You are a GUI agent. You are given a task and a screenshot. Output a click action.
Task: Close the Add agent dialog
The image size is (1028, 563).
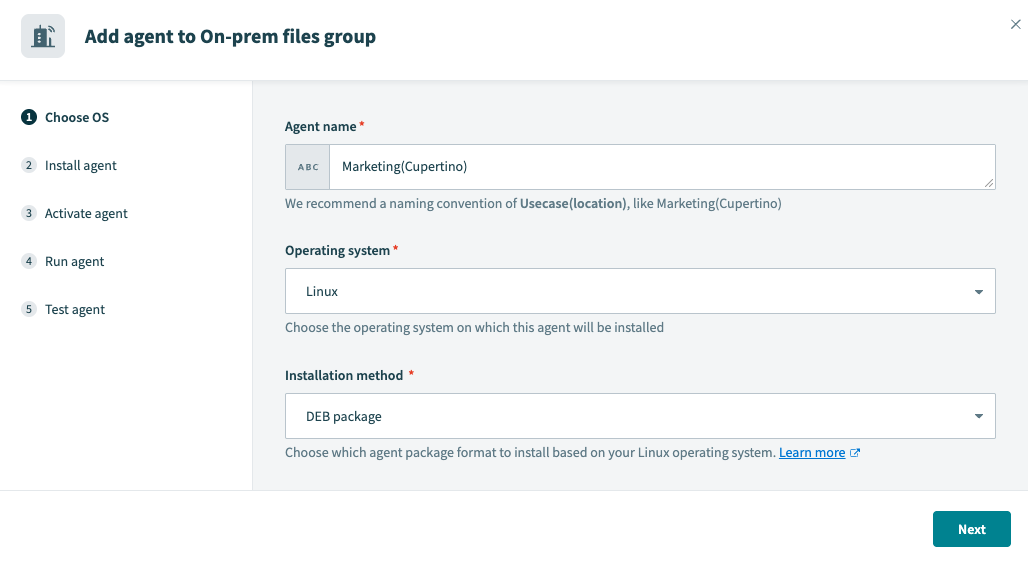pos(1015,25)
